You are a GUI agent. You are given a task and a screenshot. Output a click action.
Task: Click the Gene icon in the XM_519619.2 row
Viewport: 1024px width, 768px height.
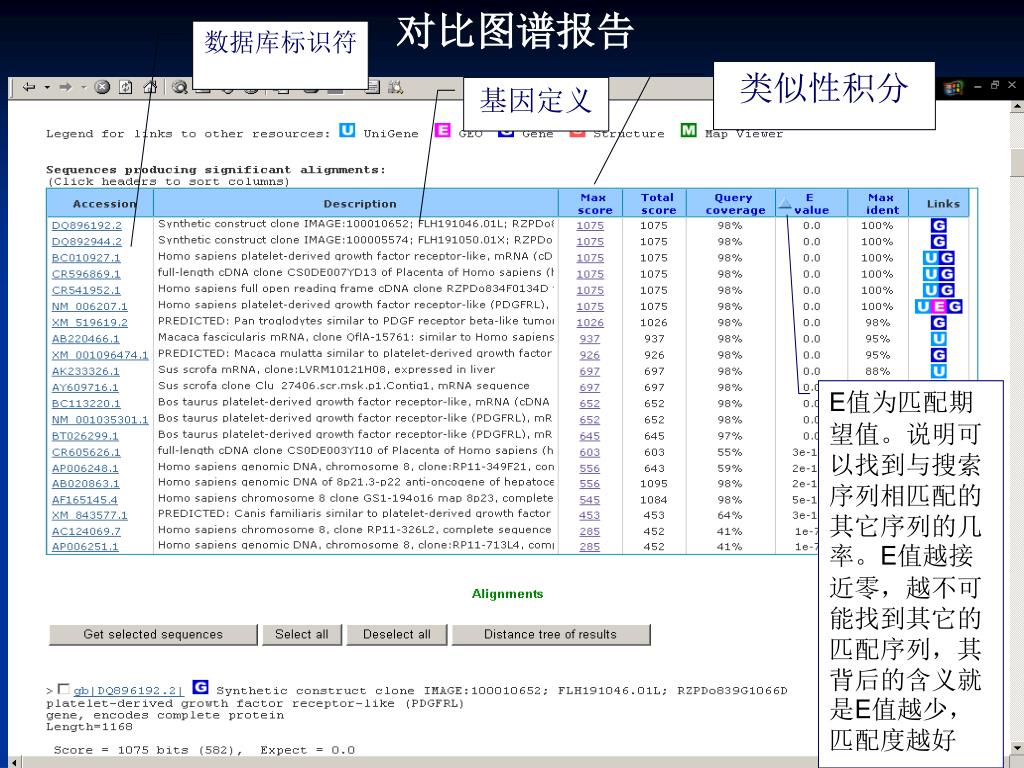(x=938, y=323)
